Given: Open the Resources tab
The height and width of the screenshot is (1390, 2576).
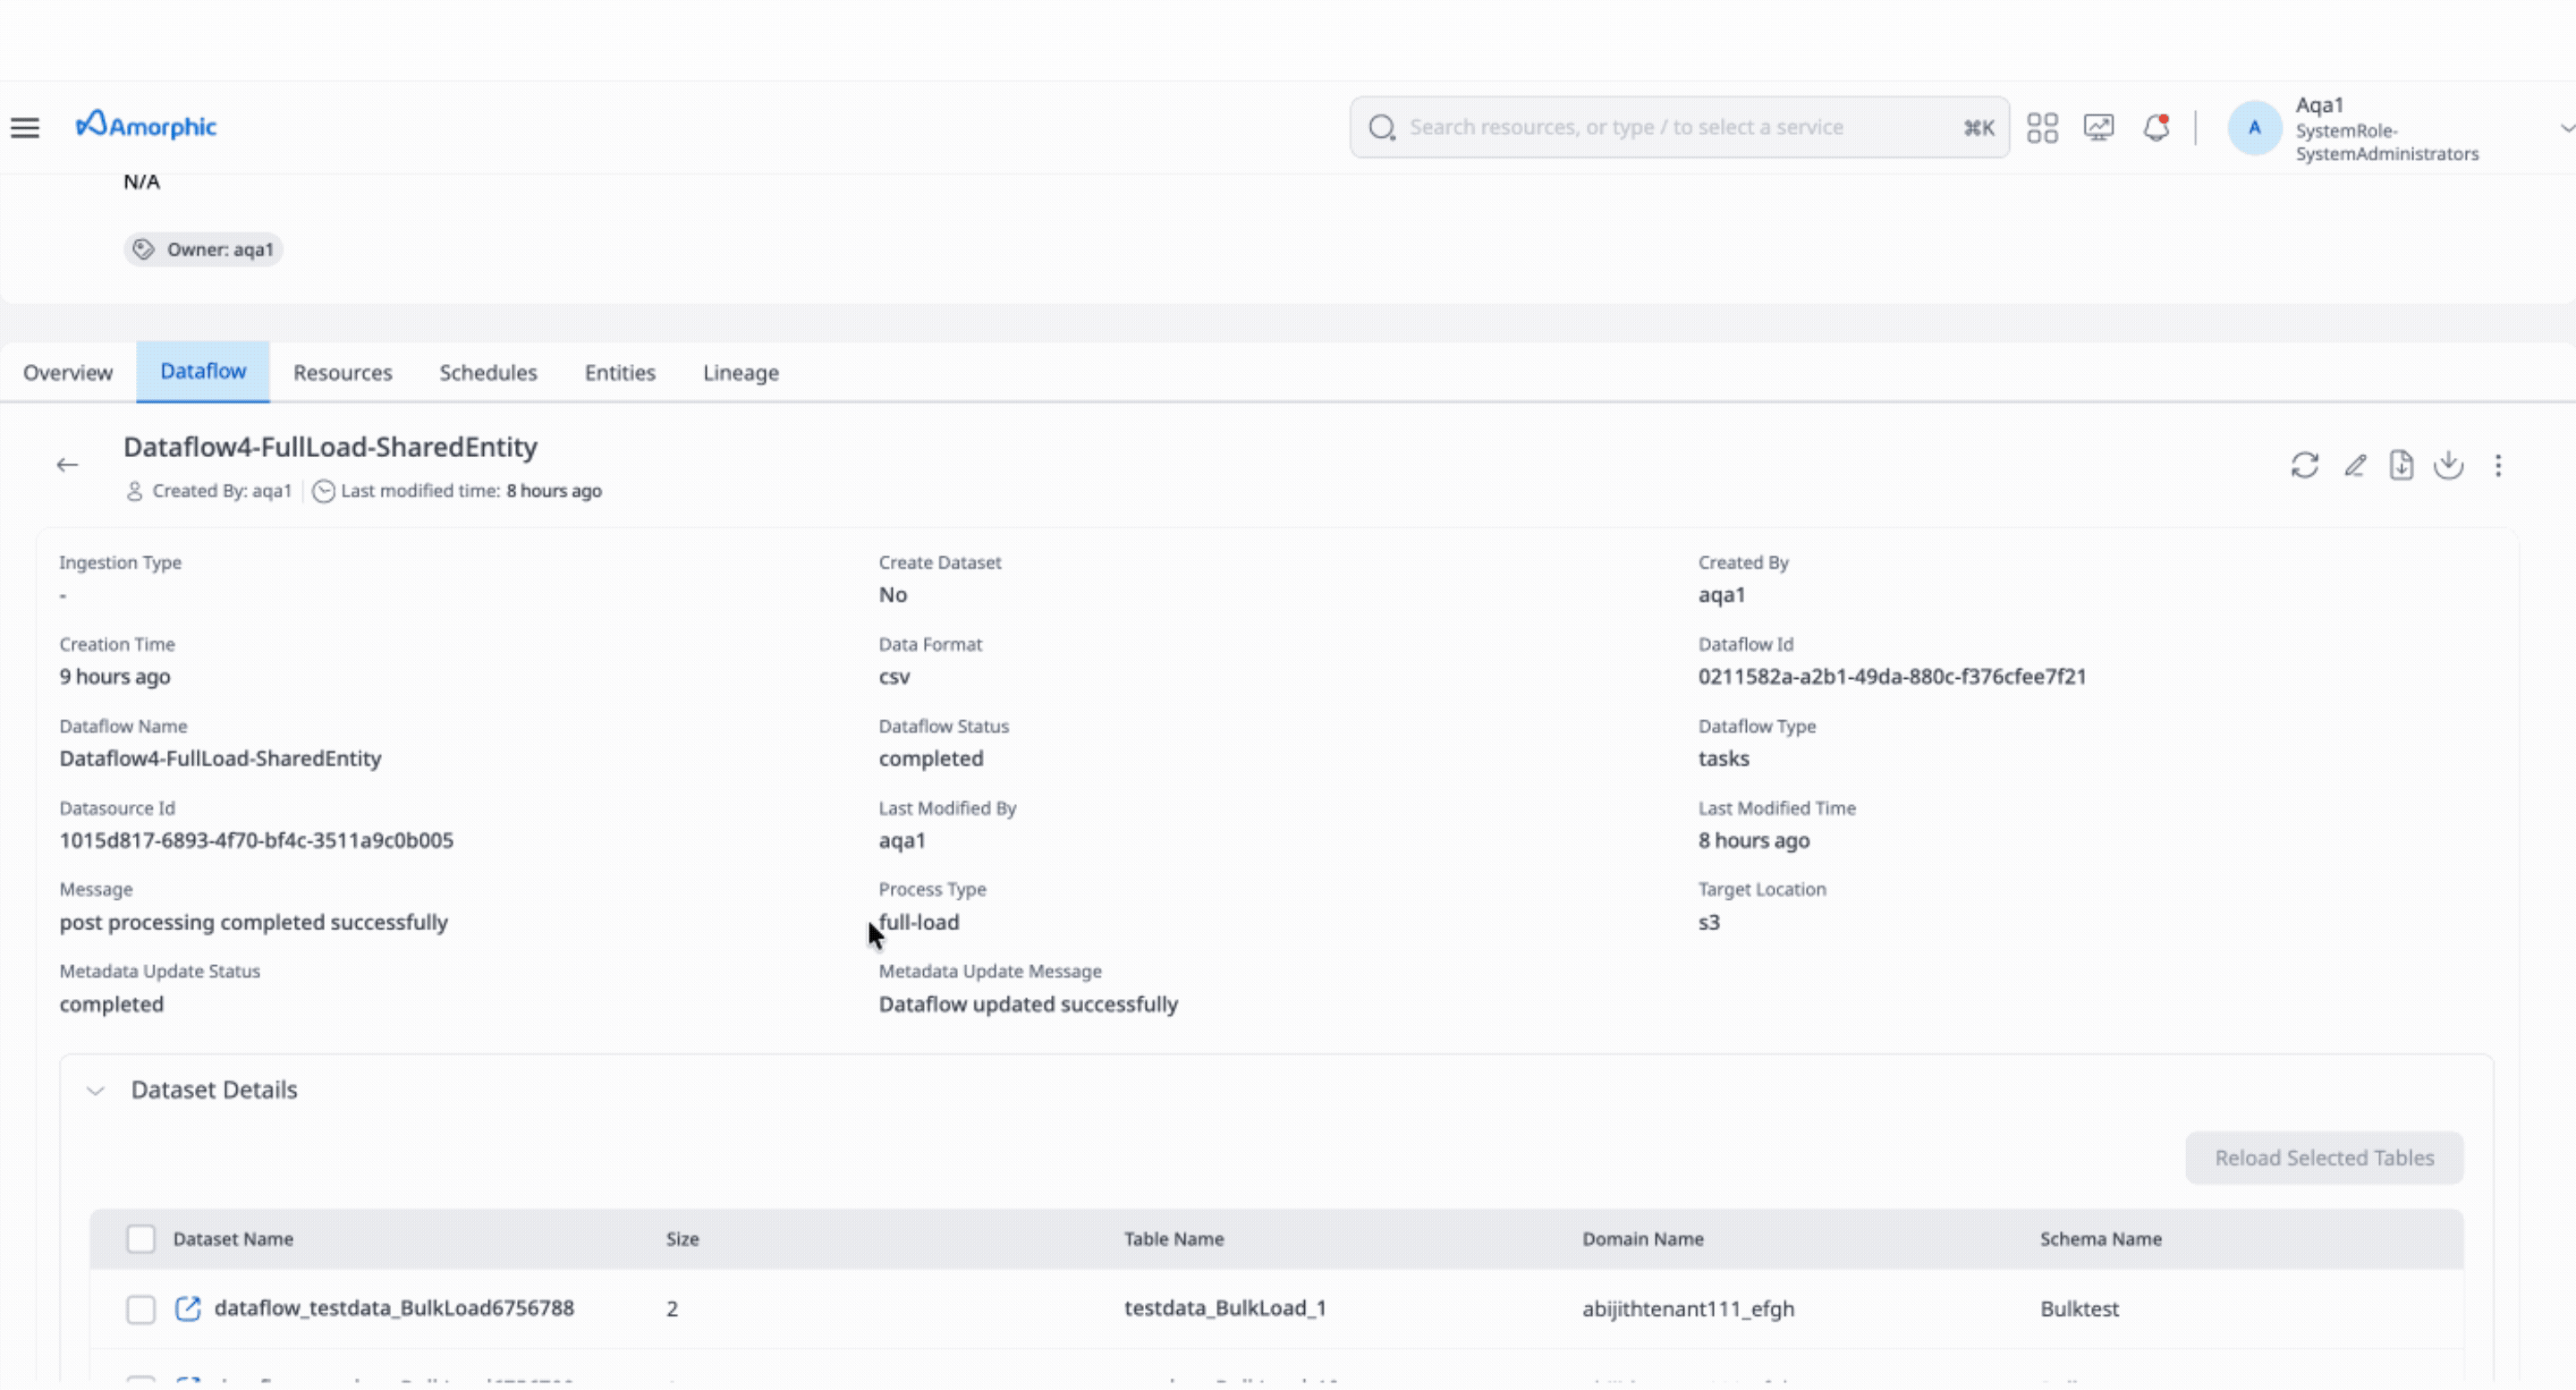Looking at the screenshot, I should click(x=343, y=373).
